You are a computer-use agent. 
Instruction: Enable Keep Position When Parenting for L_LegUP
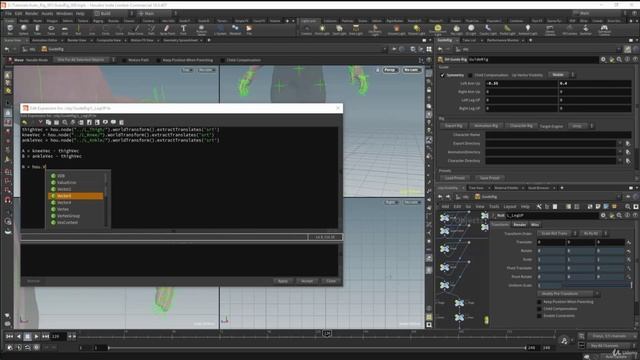click(x=540, y=302)
